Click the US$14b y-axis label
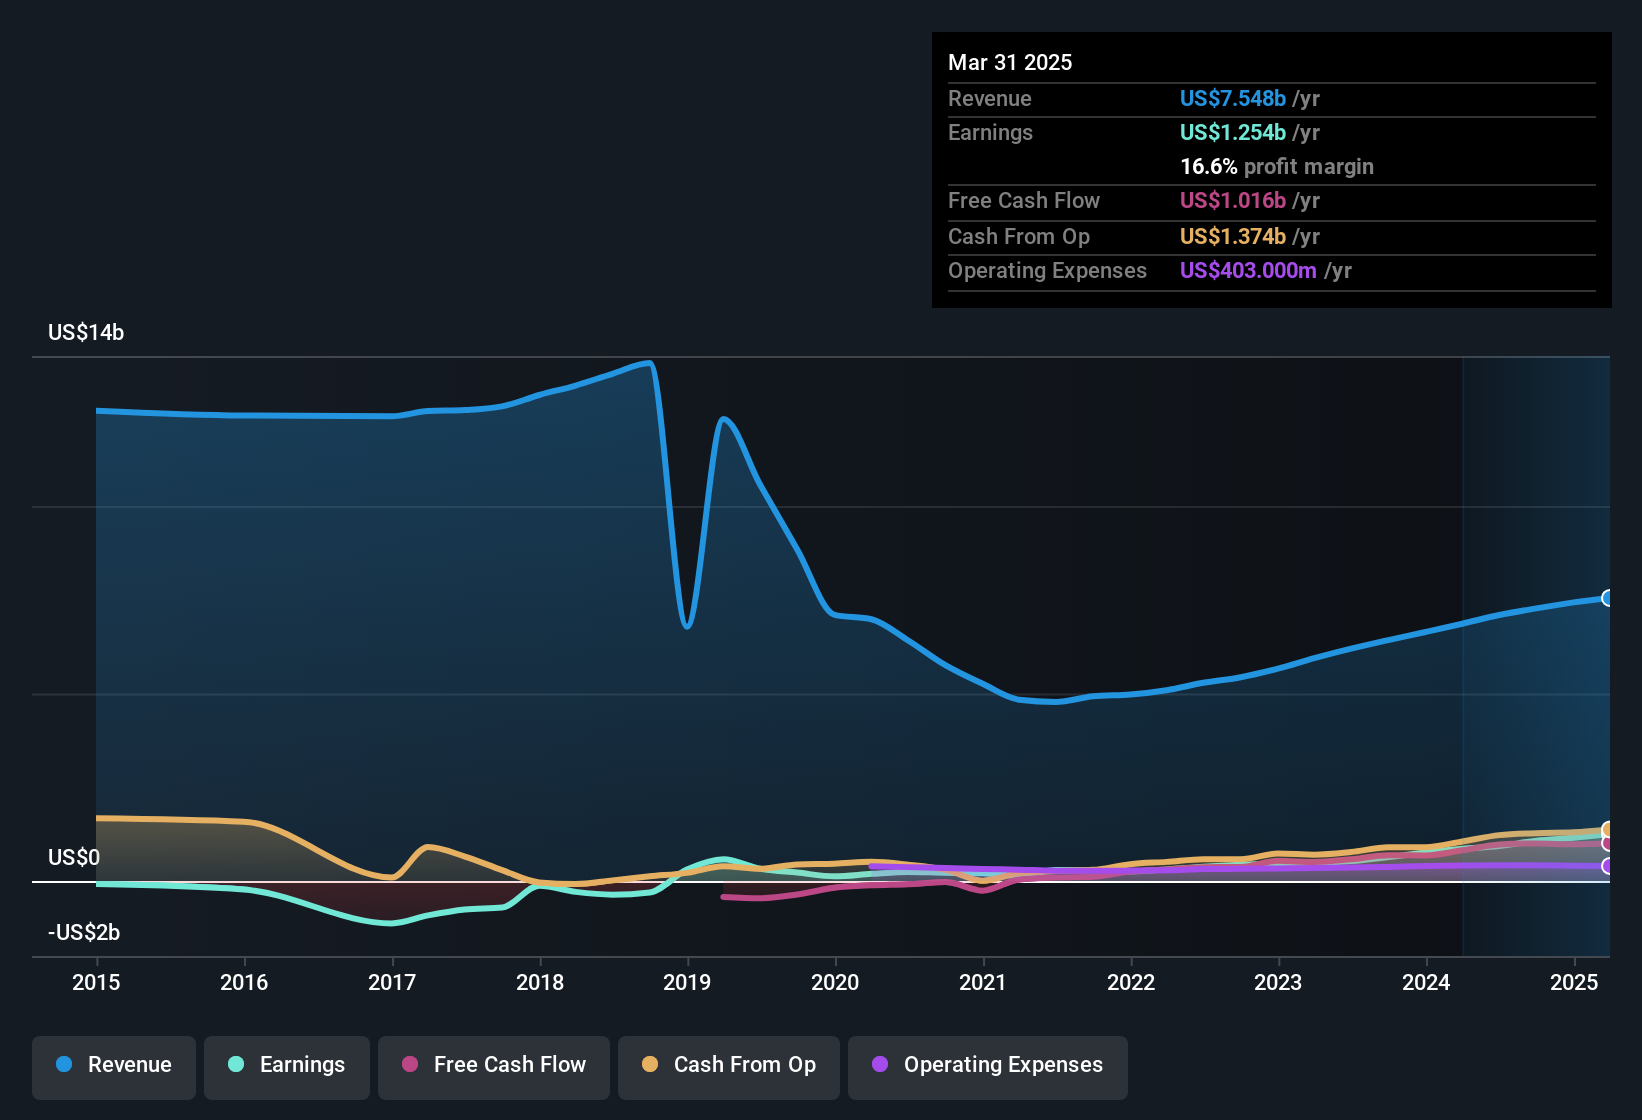1642x1120 pixels. click(86, 333)
